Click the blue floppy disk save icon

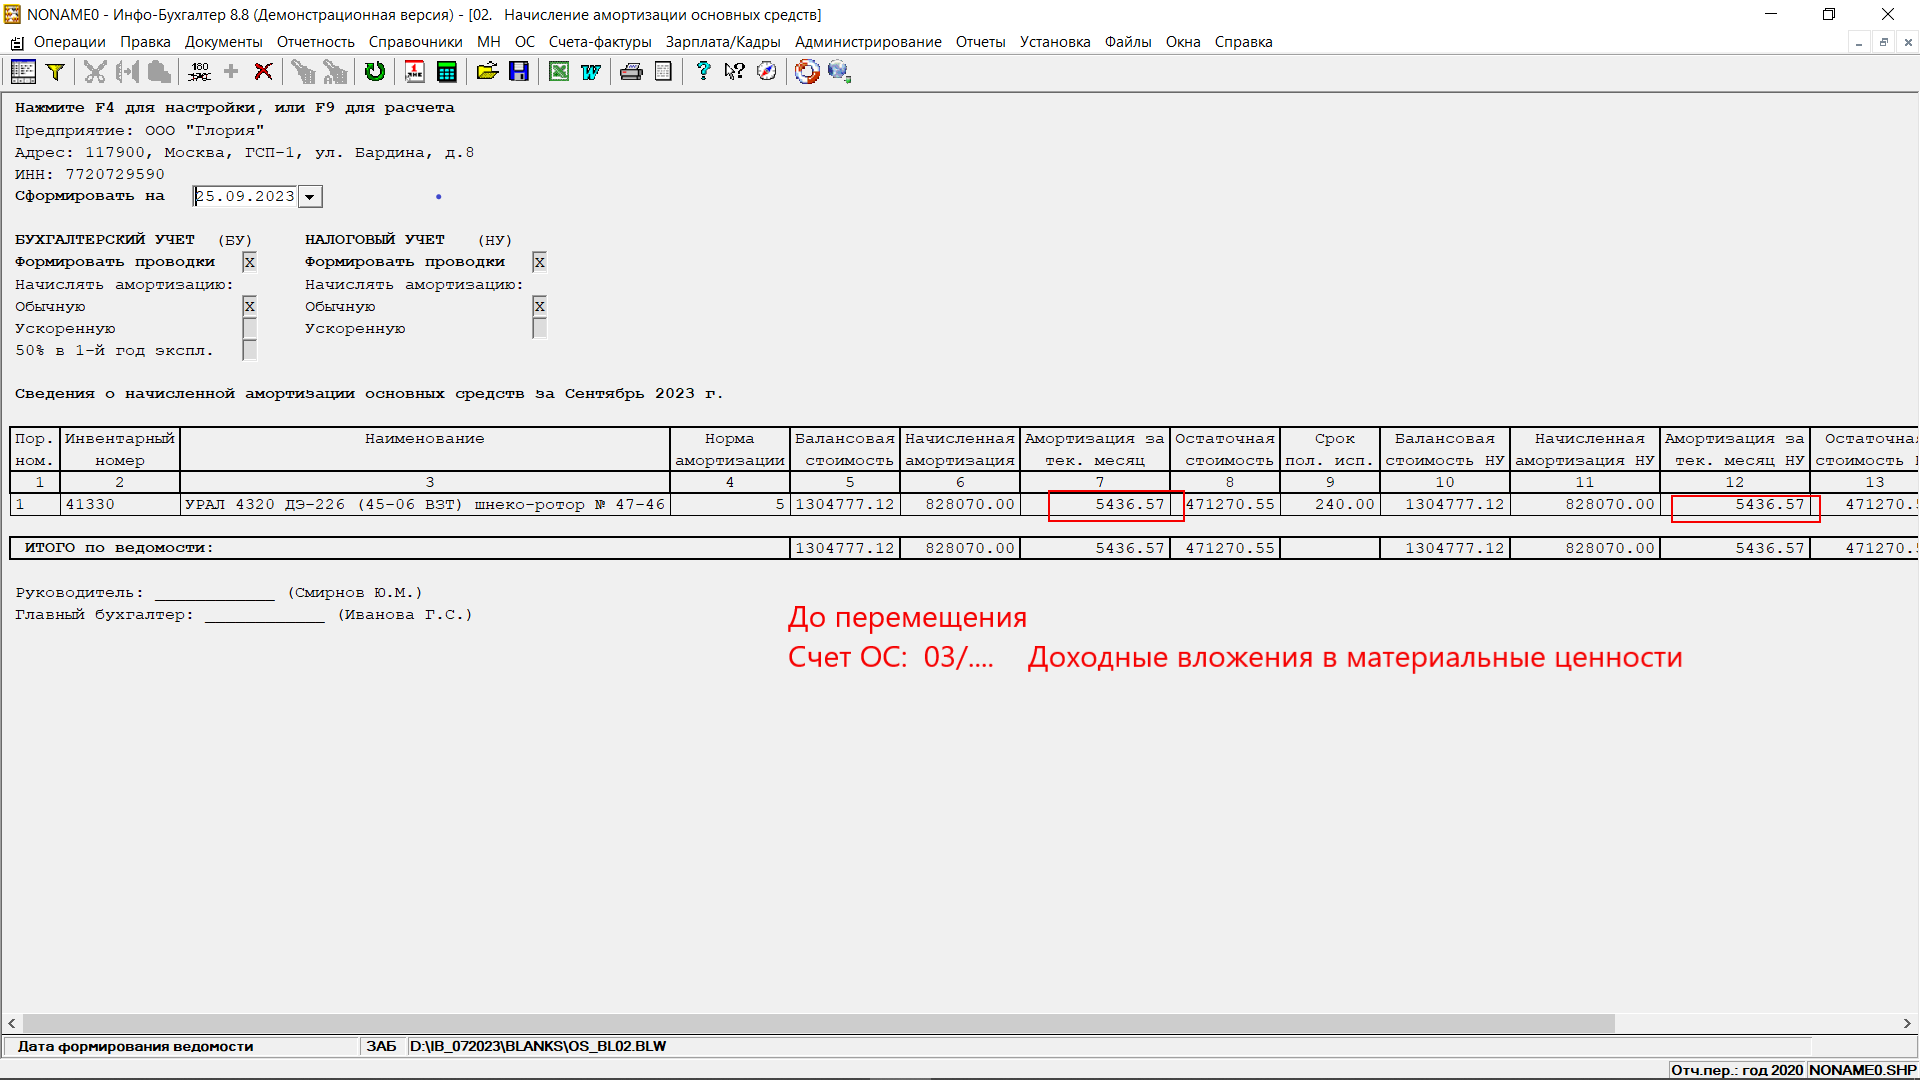[519, 71]
